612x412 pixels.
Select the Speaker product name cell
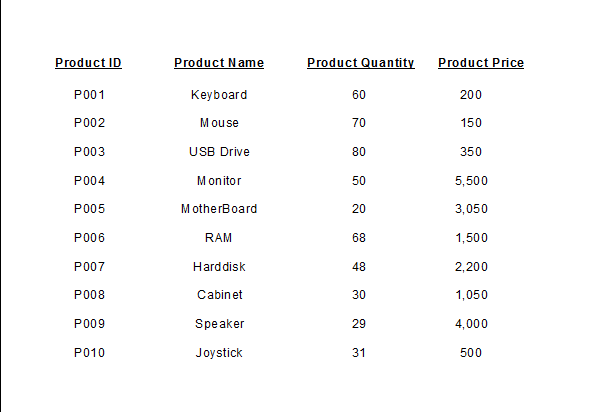coord(219,324)
